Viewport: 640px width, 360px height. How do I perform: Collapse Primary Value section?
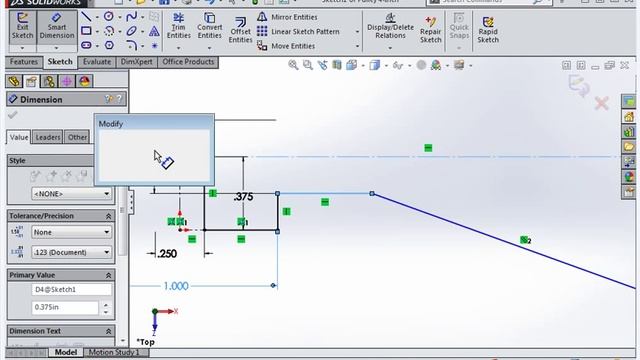click(109, 276)
